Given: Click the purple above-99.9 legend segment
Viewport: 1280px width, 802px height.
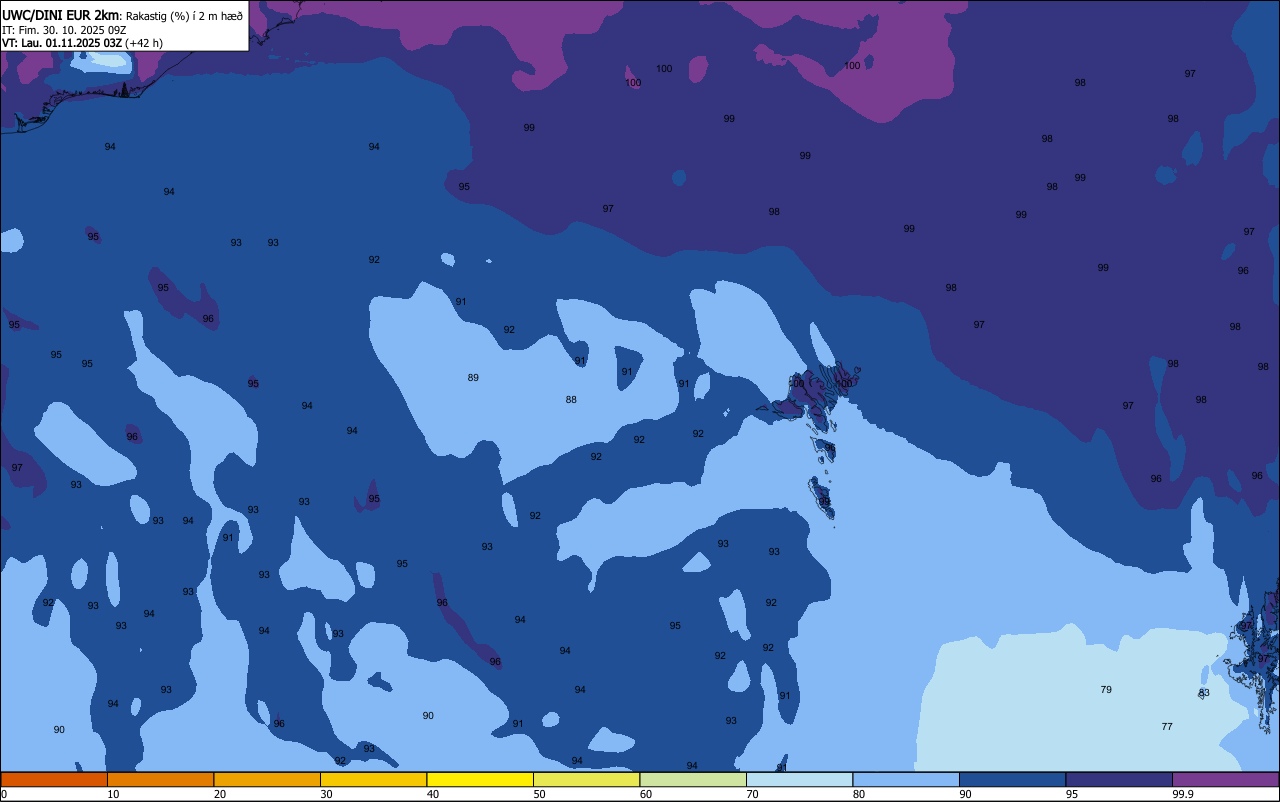Looking at the screenshot, I should (x=1225, y=779).
